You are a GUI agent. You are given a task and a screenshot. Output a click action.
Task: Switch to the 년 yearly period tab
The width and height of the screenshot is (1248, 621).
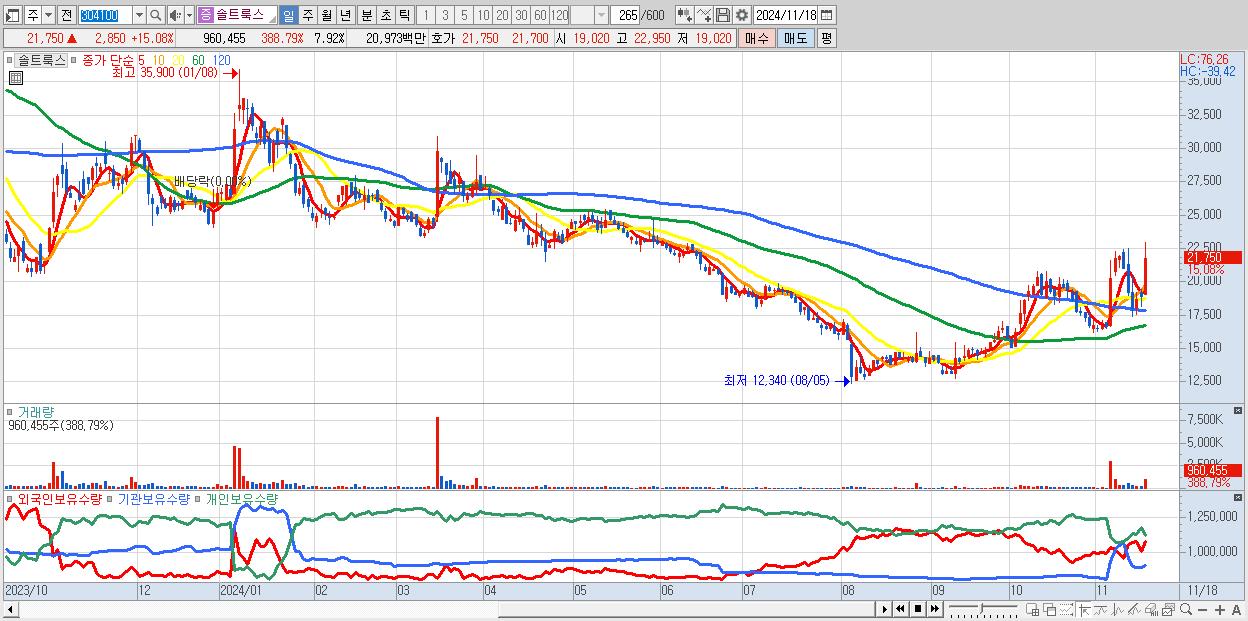point(345,15)
